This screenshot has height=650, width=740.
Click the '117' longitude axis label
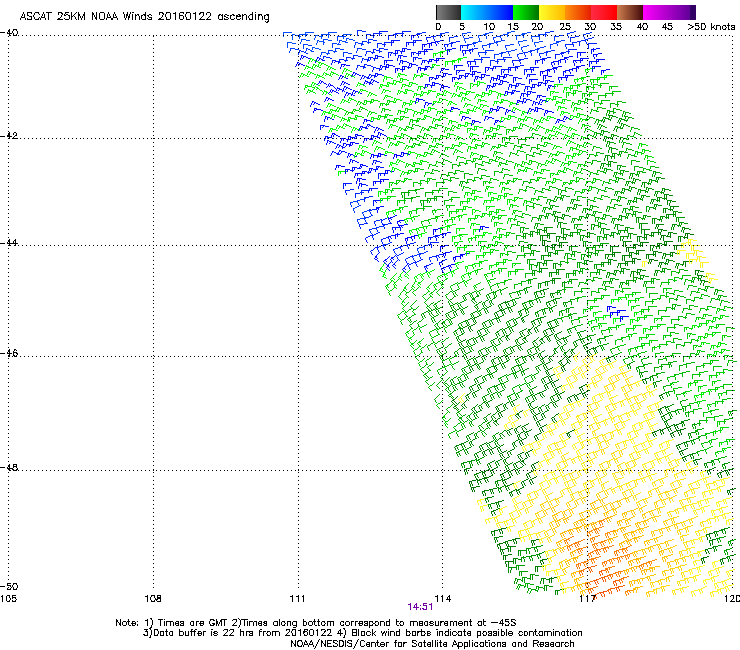[x=587, y=599]
